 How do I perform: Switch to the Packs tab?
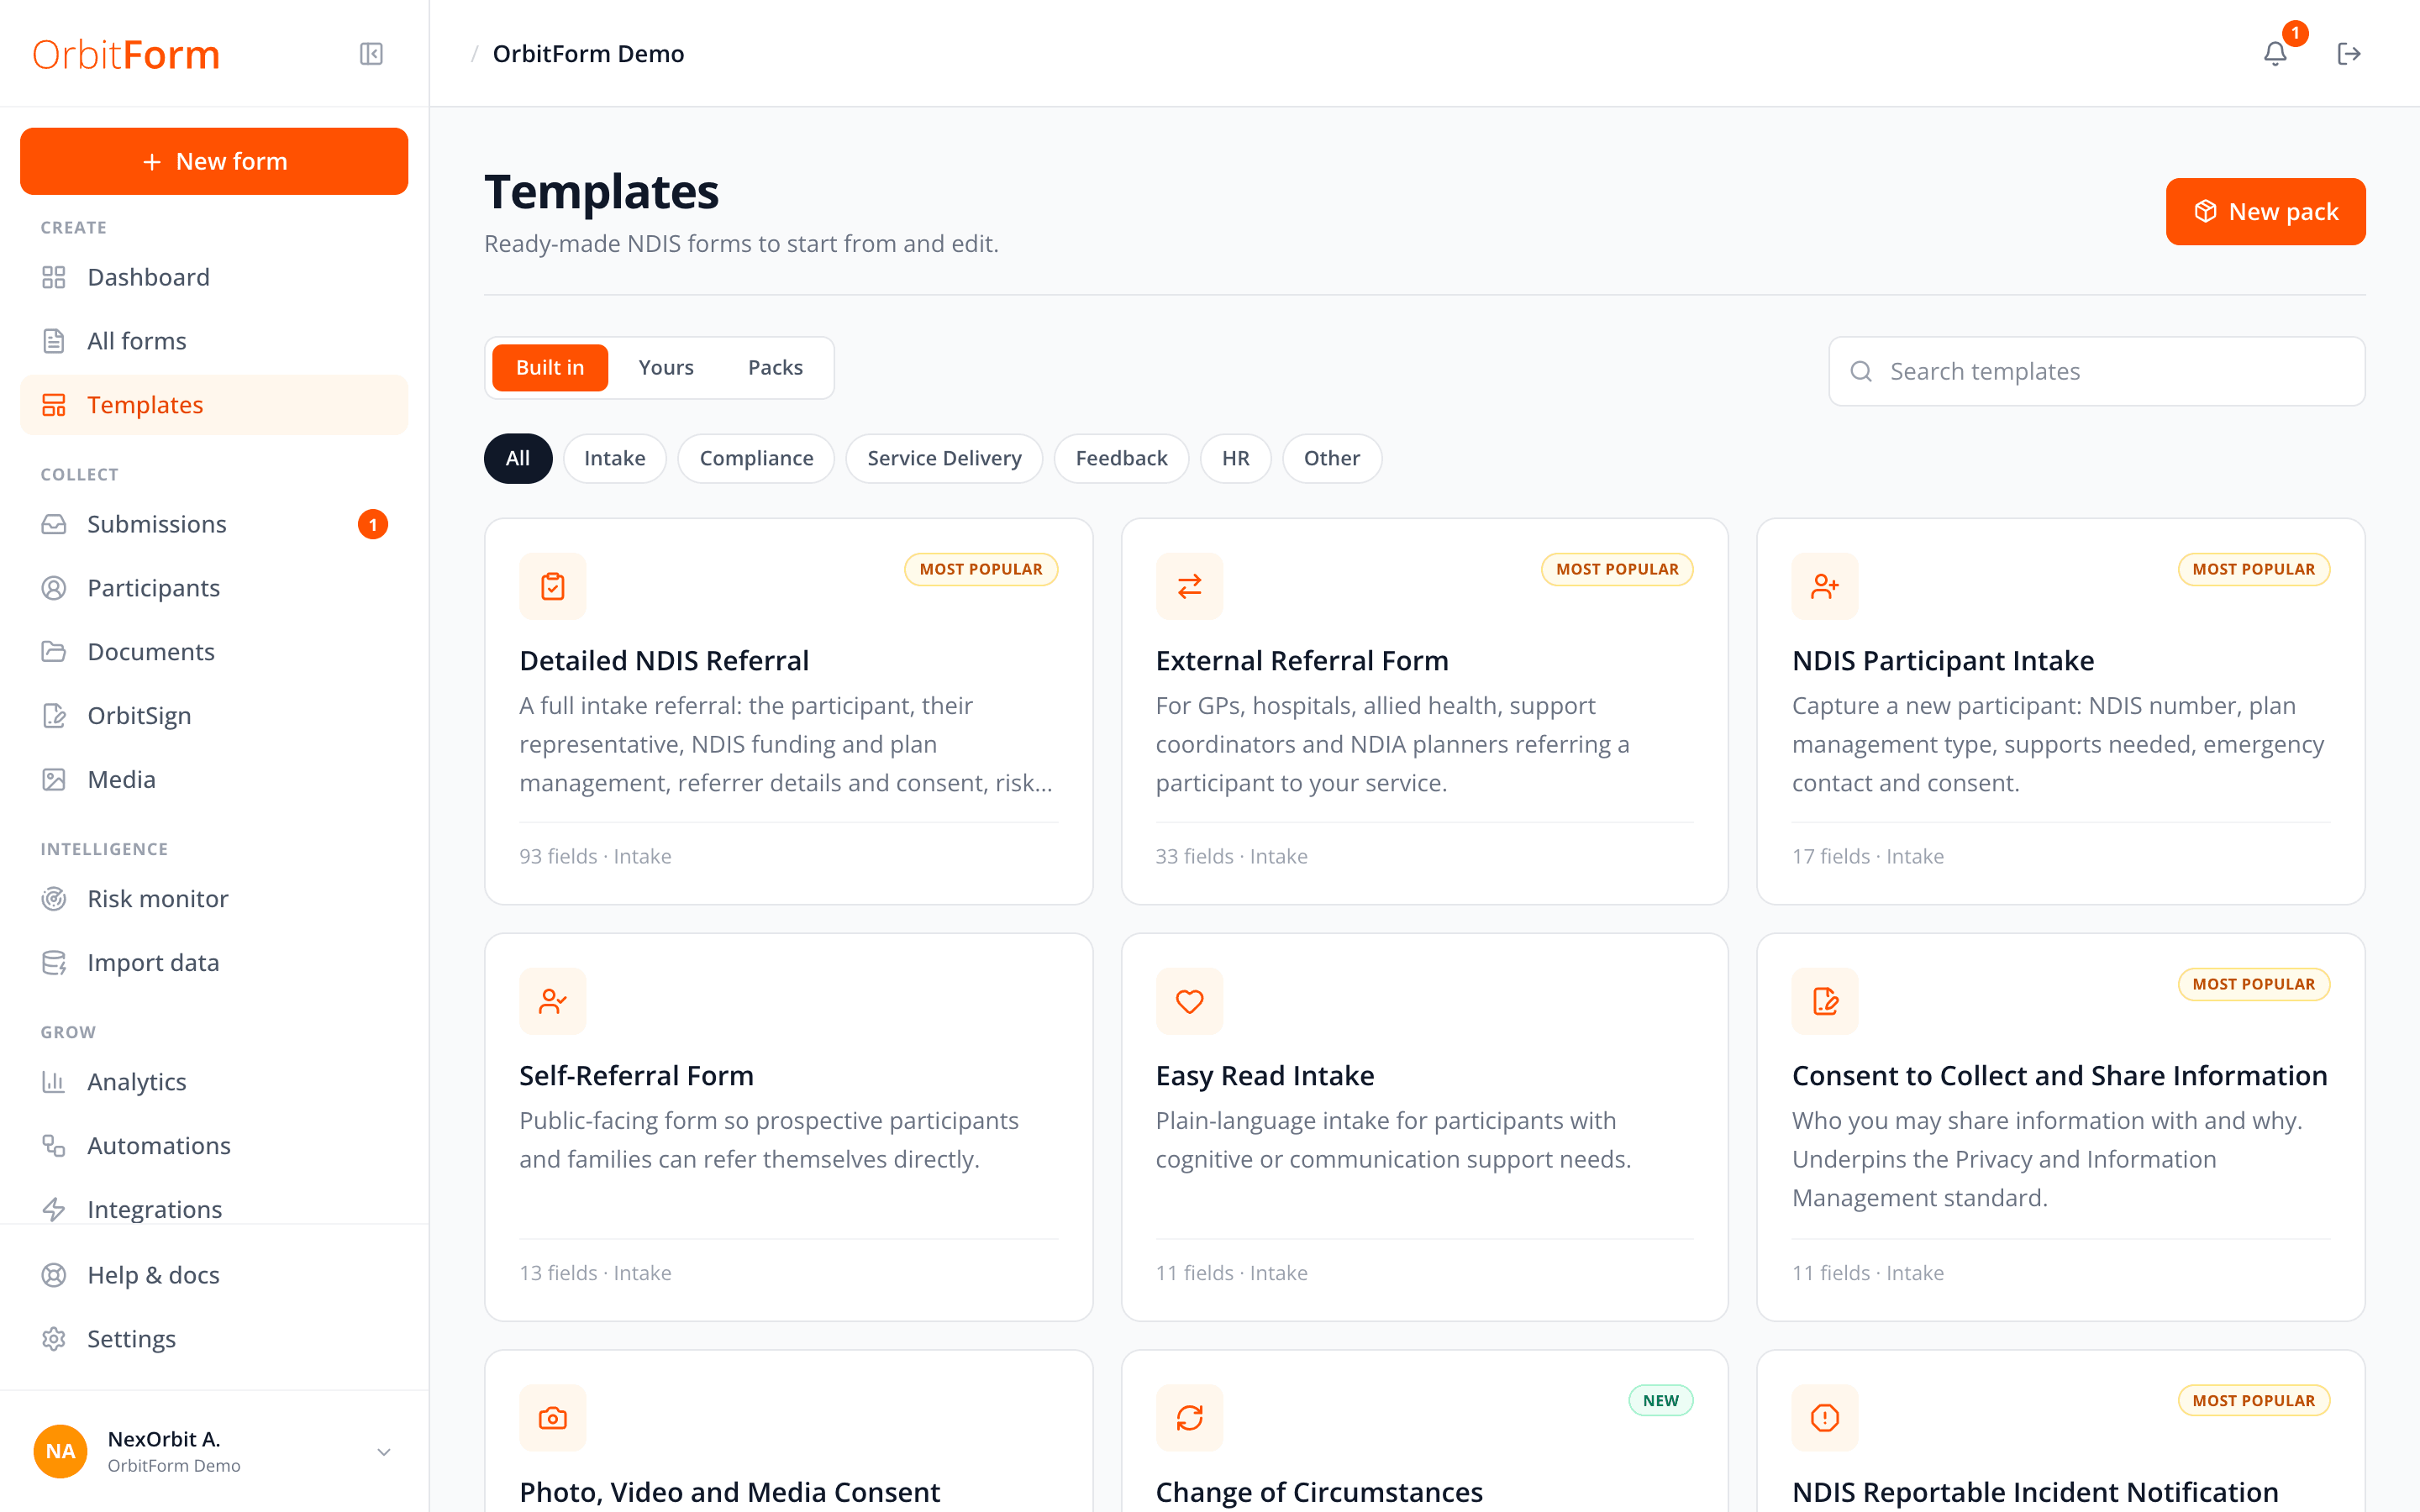click(x=775, y=368)
